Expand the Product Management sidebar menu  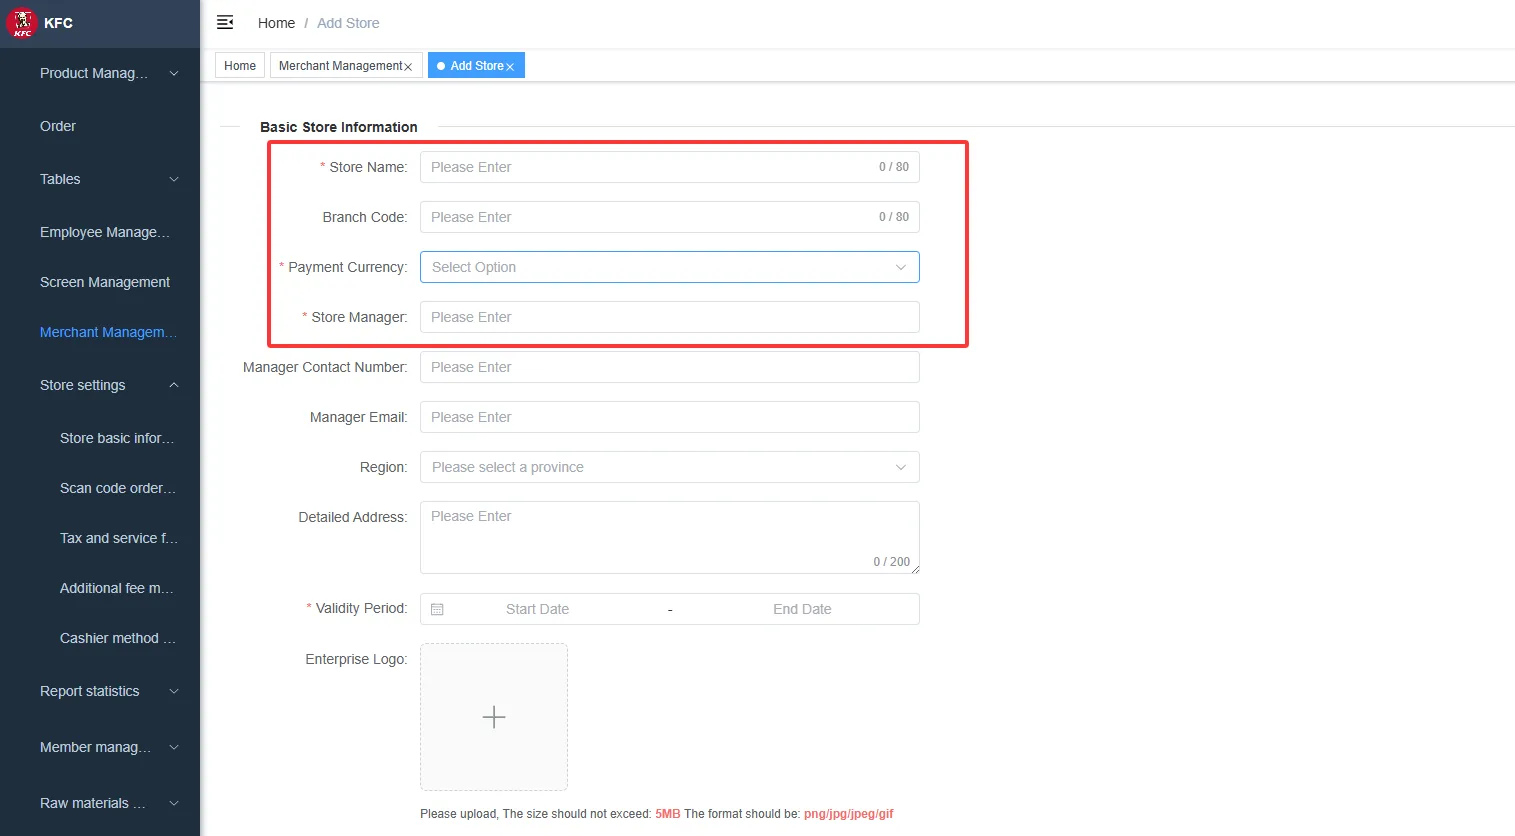tap(100, 73)
